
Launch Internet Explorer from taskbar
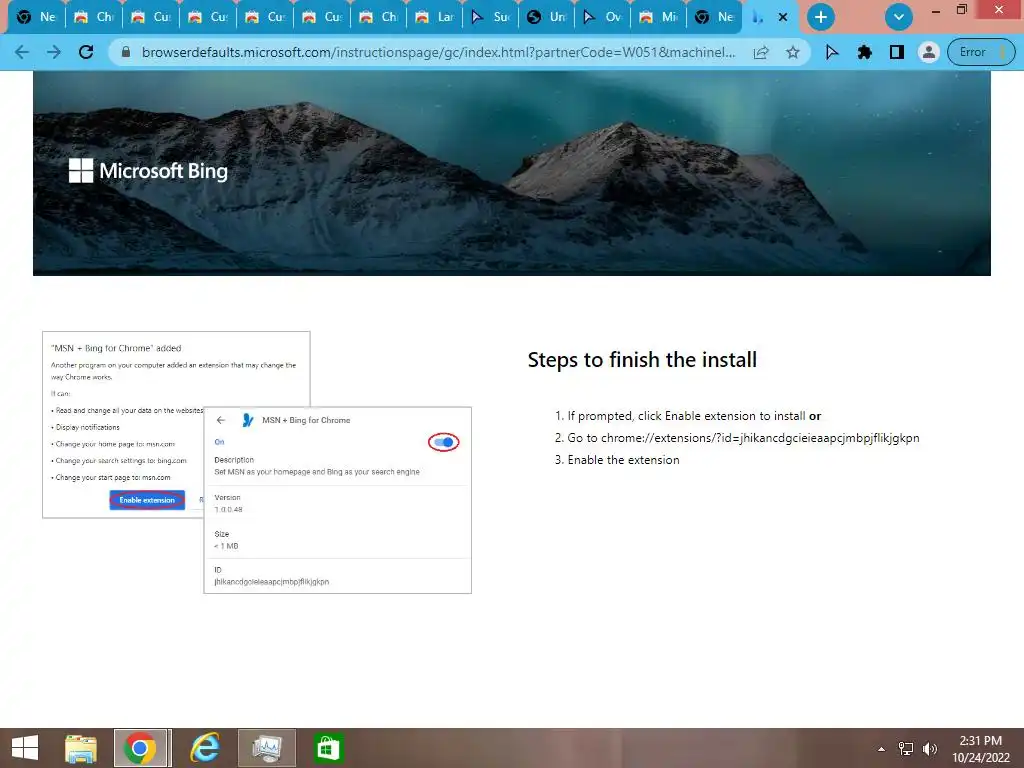pyautogui.click(x=204, y=748)
